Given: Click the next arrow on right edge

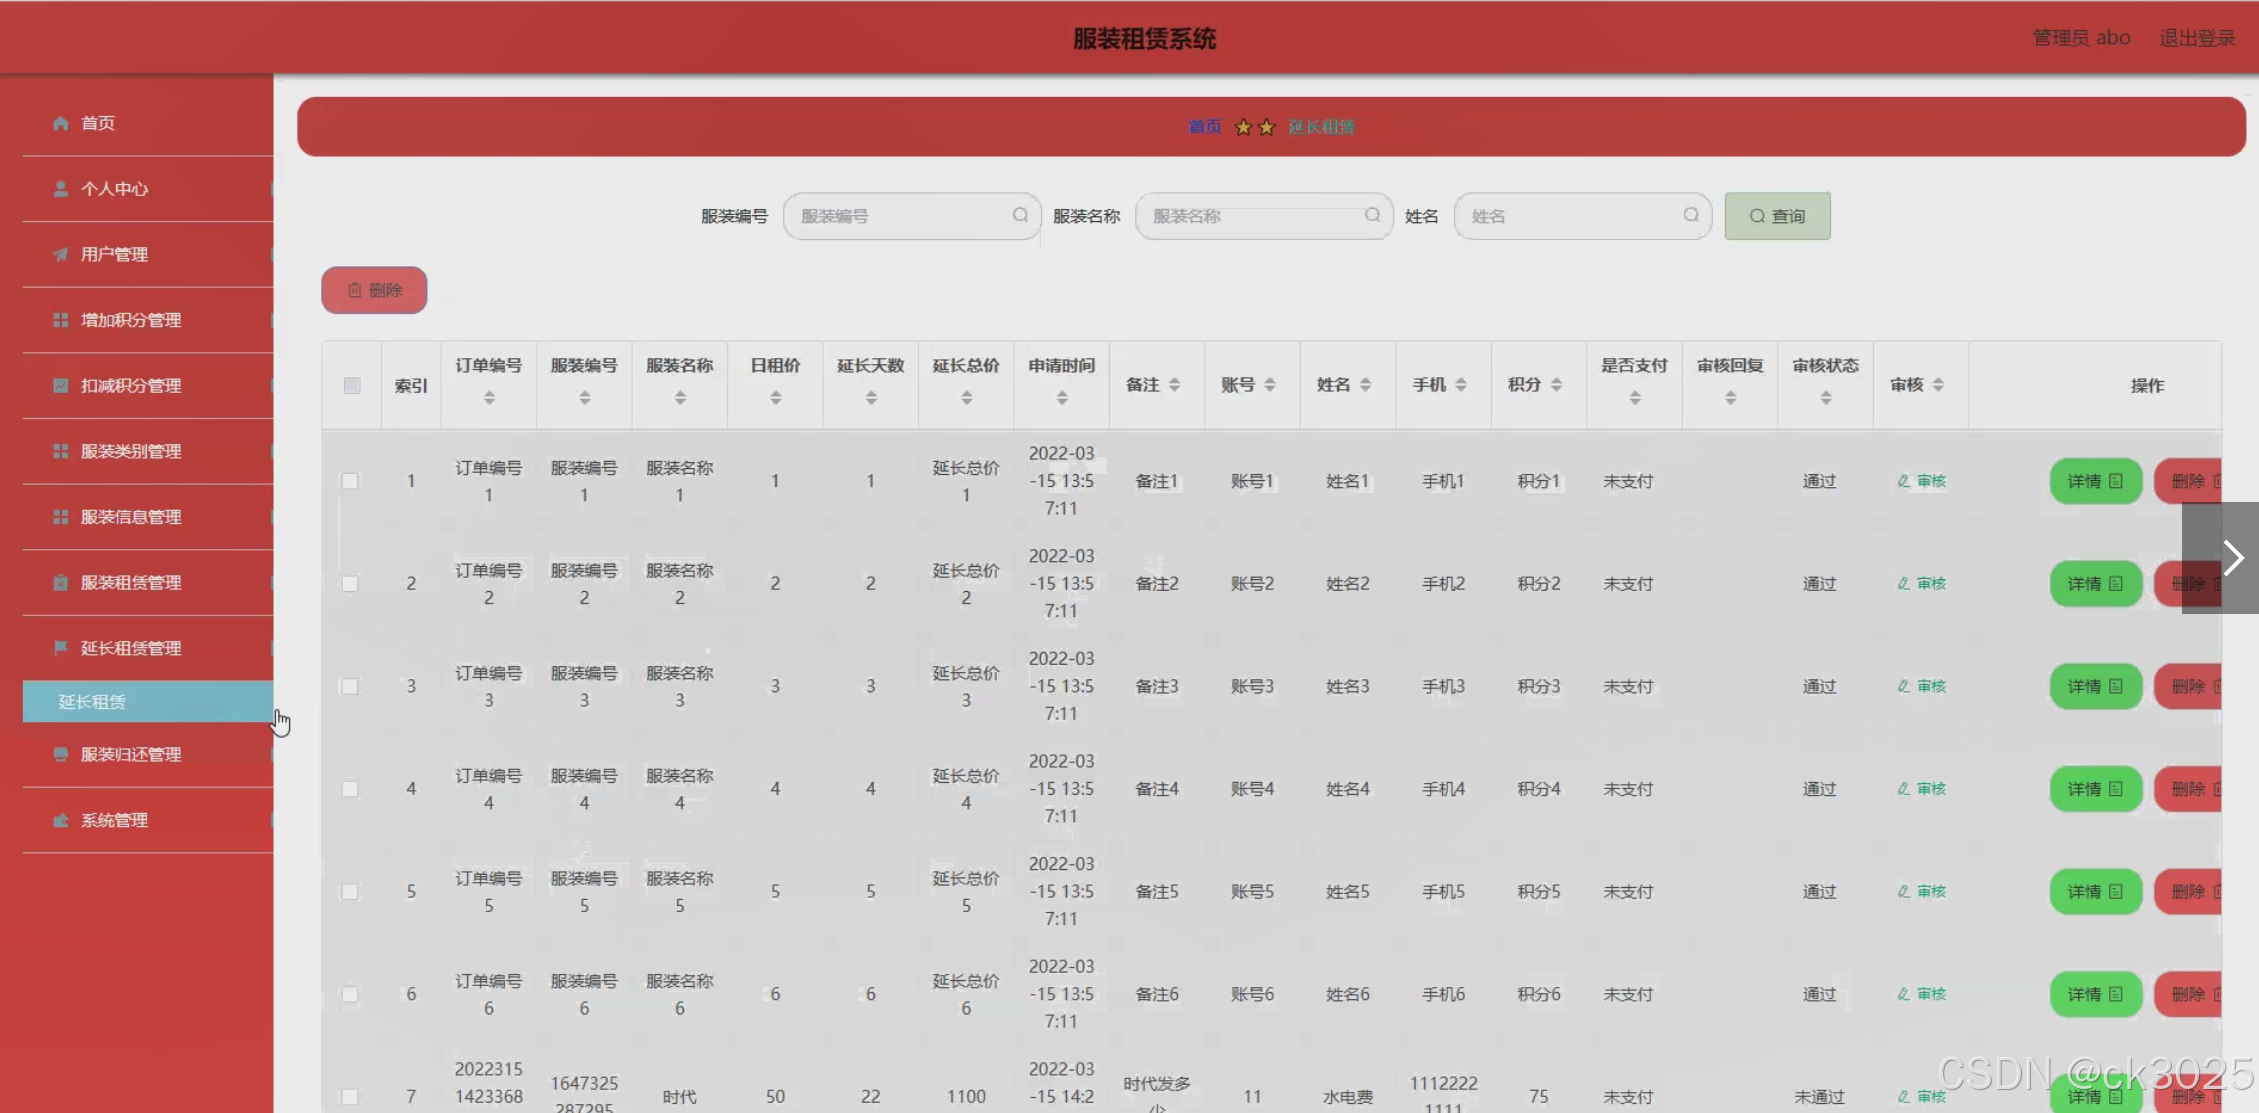Looking at the screenshot, I should coord(2232,557).
